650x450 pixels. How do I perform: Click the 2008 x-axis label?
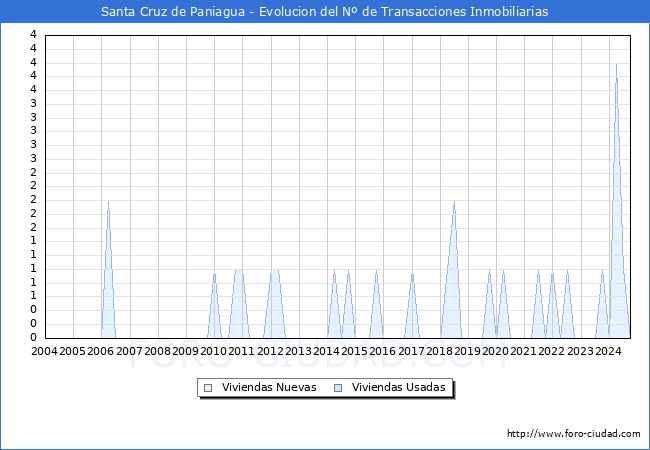pos(158,351)
